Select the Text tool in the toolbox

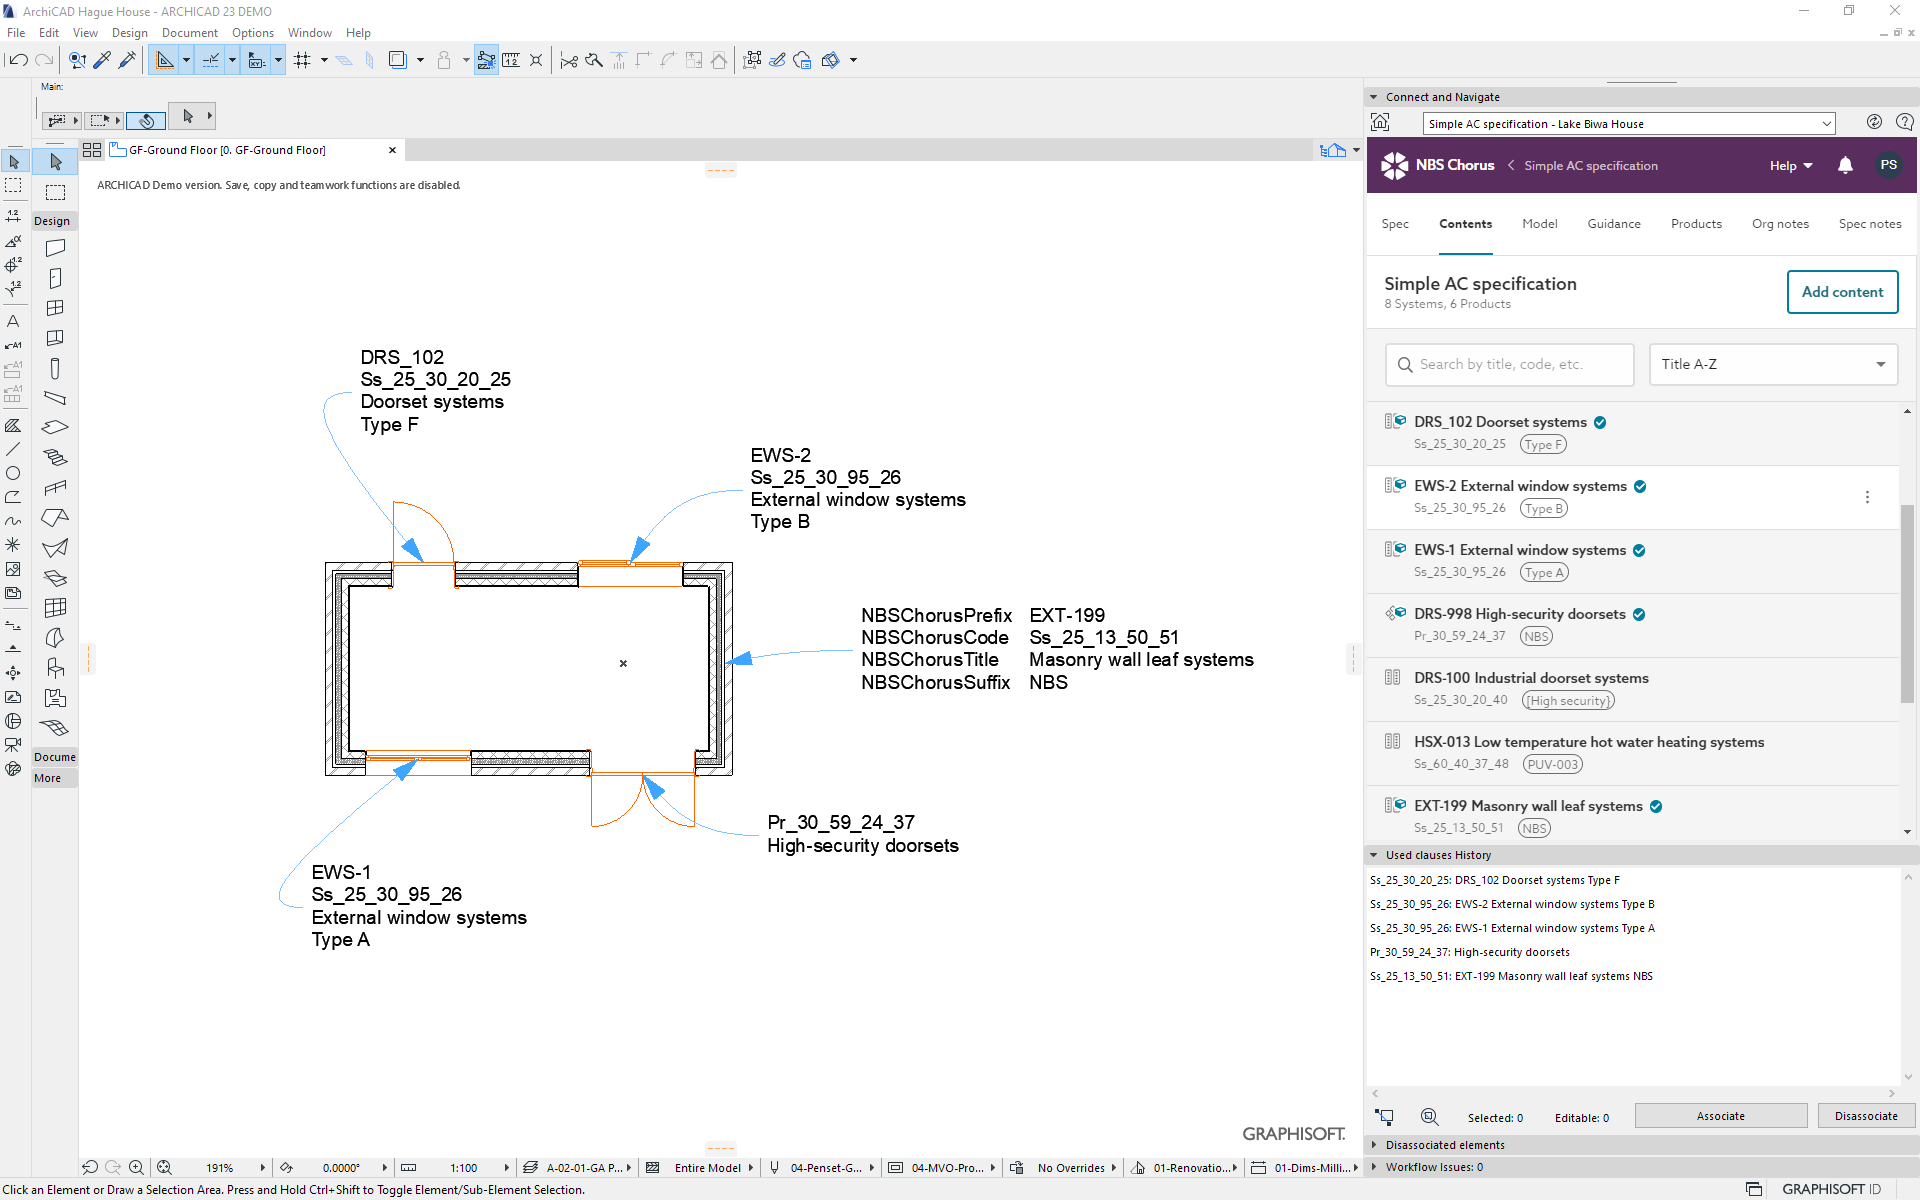[14, 322]
